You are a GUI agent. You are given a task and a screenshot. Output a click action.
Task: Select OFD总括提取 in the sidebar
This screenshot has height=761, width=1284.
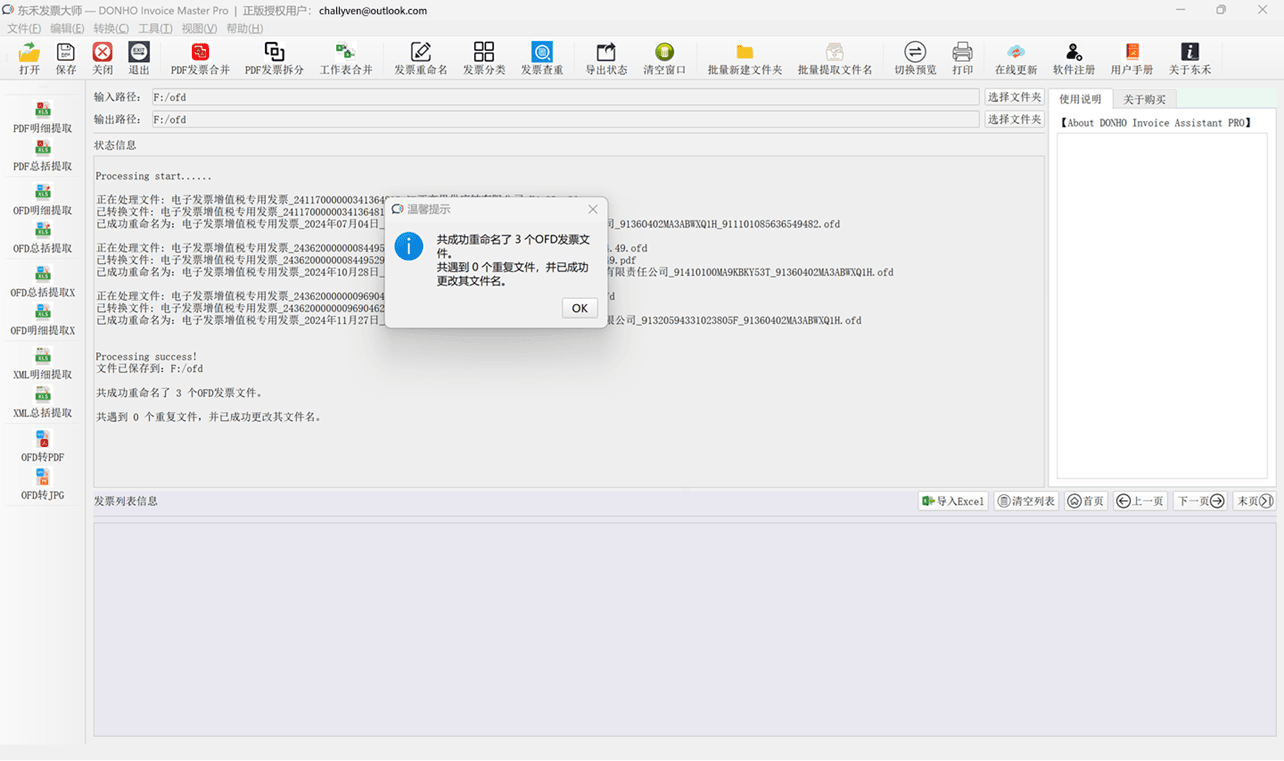(43, 238)
